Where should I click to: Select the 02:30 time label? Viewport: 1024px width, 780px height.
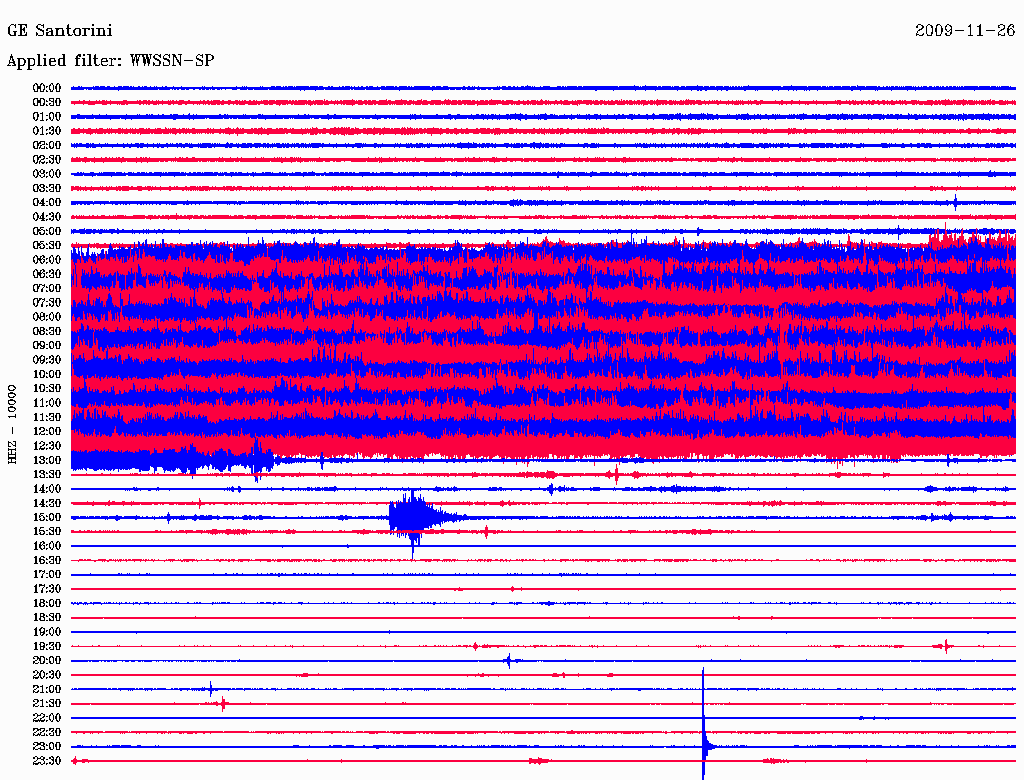point(47,160)
